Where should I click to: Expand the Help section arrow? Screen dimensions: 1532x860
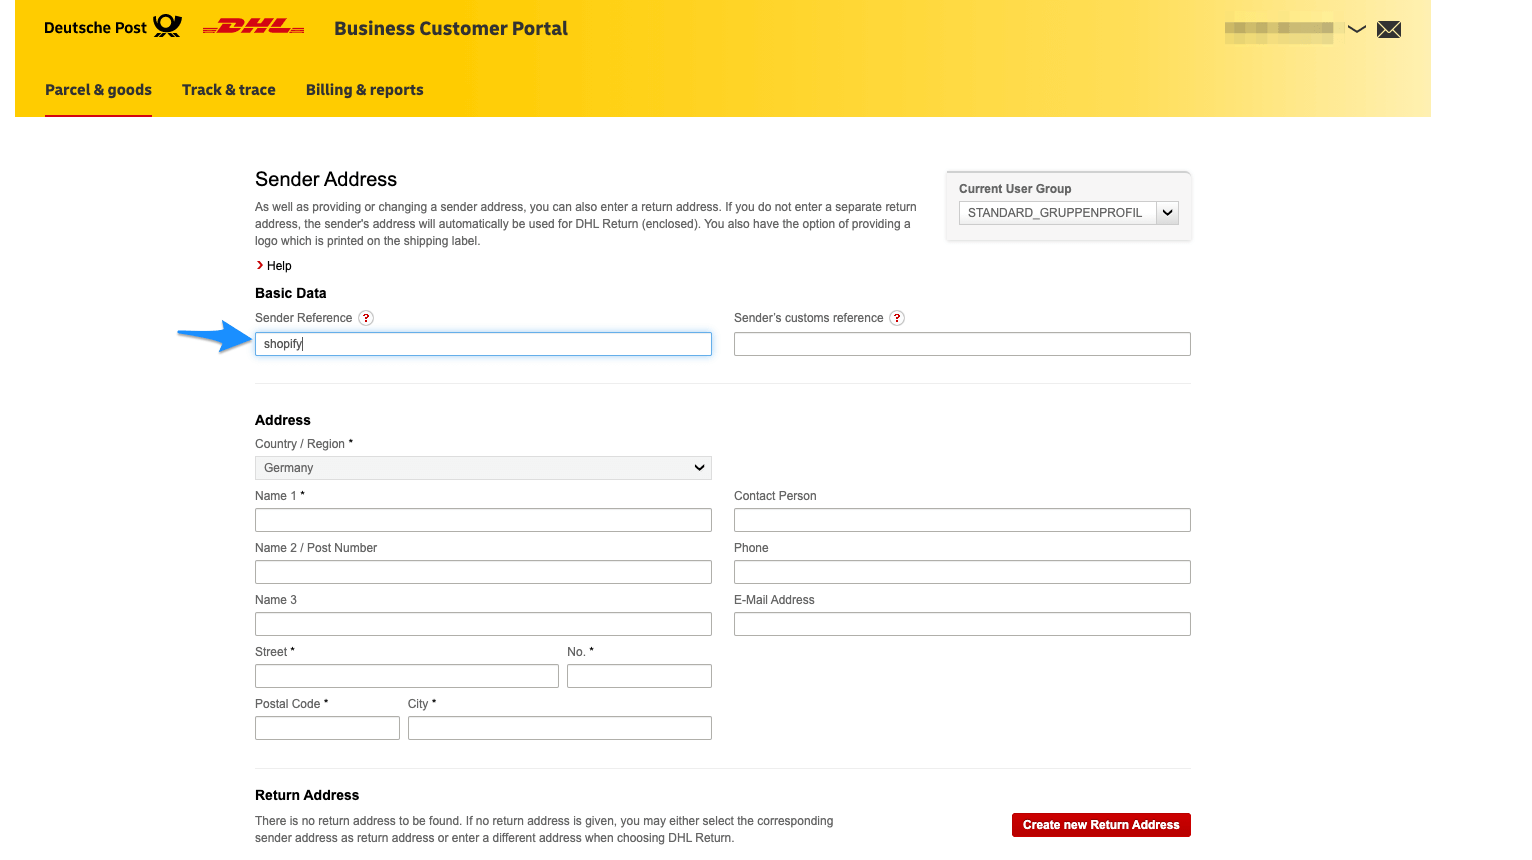260,265
